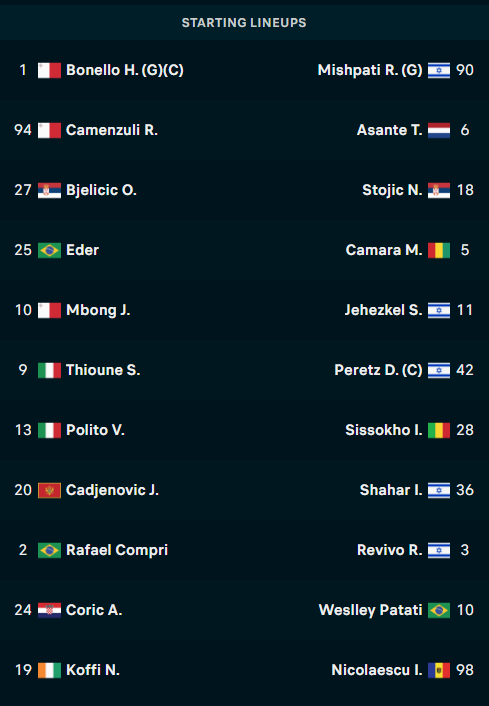Screen dimensions: 489x706
Task: Select Weslley Patati from the lineup
Action: [371, 610]
